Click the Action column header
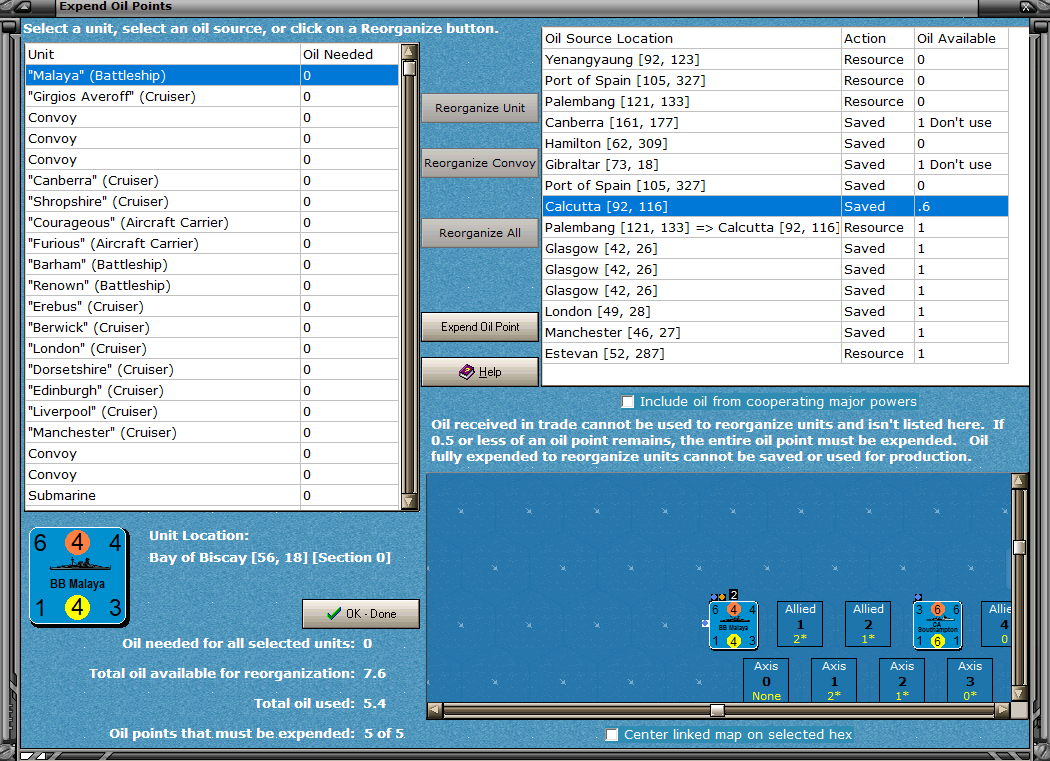 (877, 38)
